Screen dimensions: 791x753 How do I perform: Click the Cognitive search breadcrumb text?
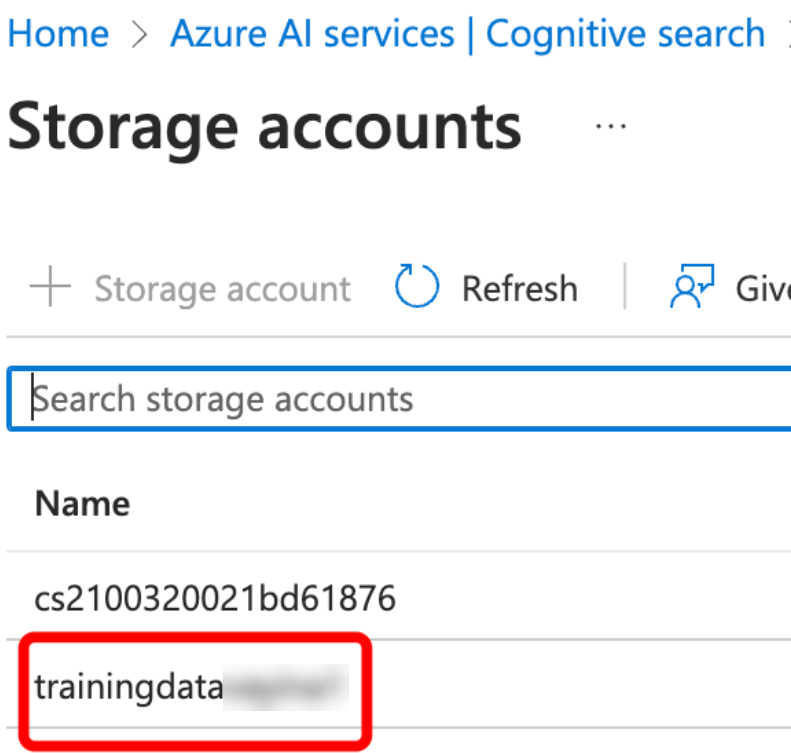click(625, 34)
